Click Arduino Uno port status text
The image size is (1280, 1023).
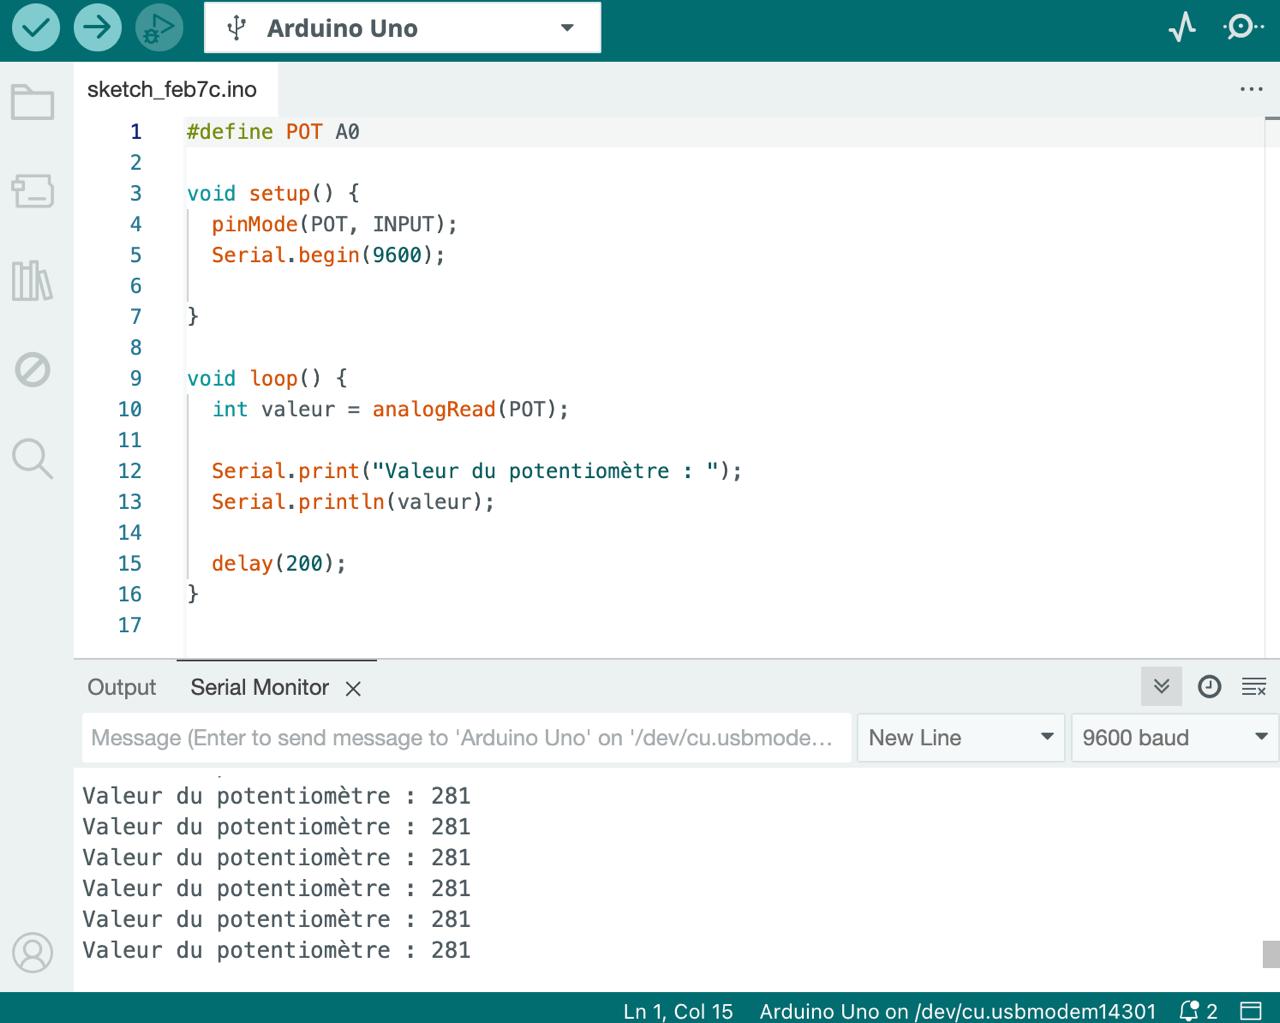point(957,1011)
